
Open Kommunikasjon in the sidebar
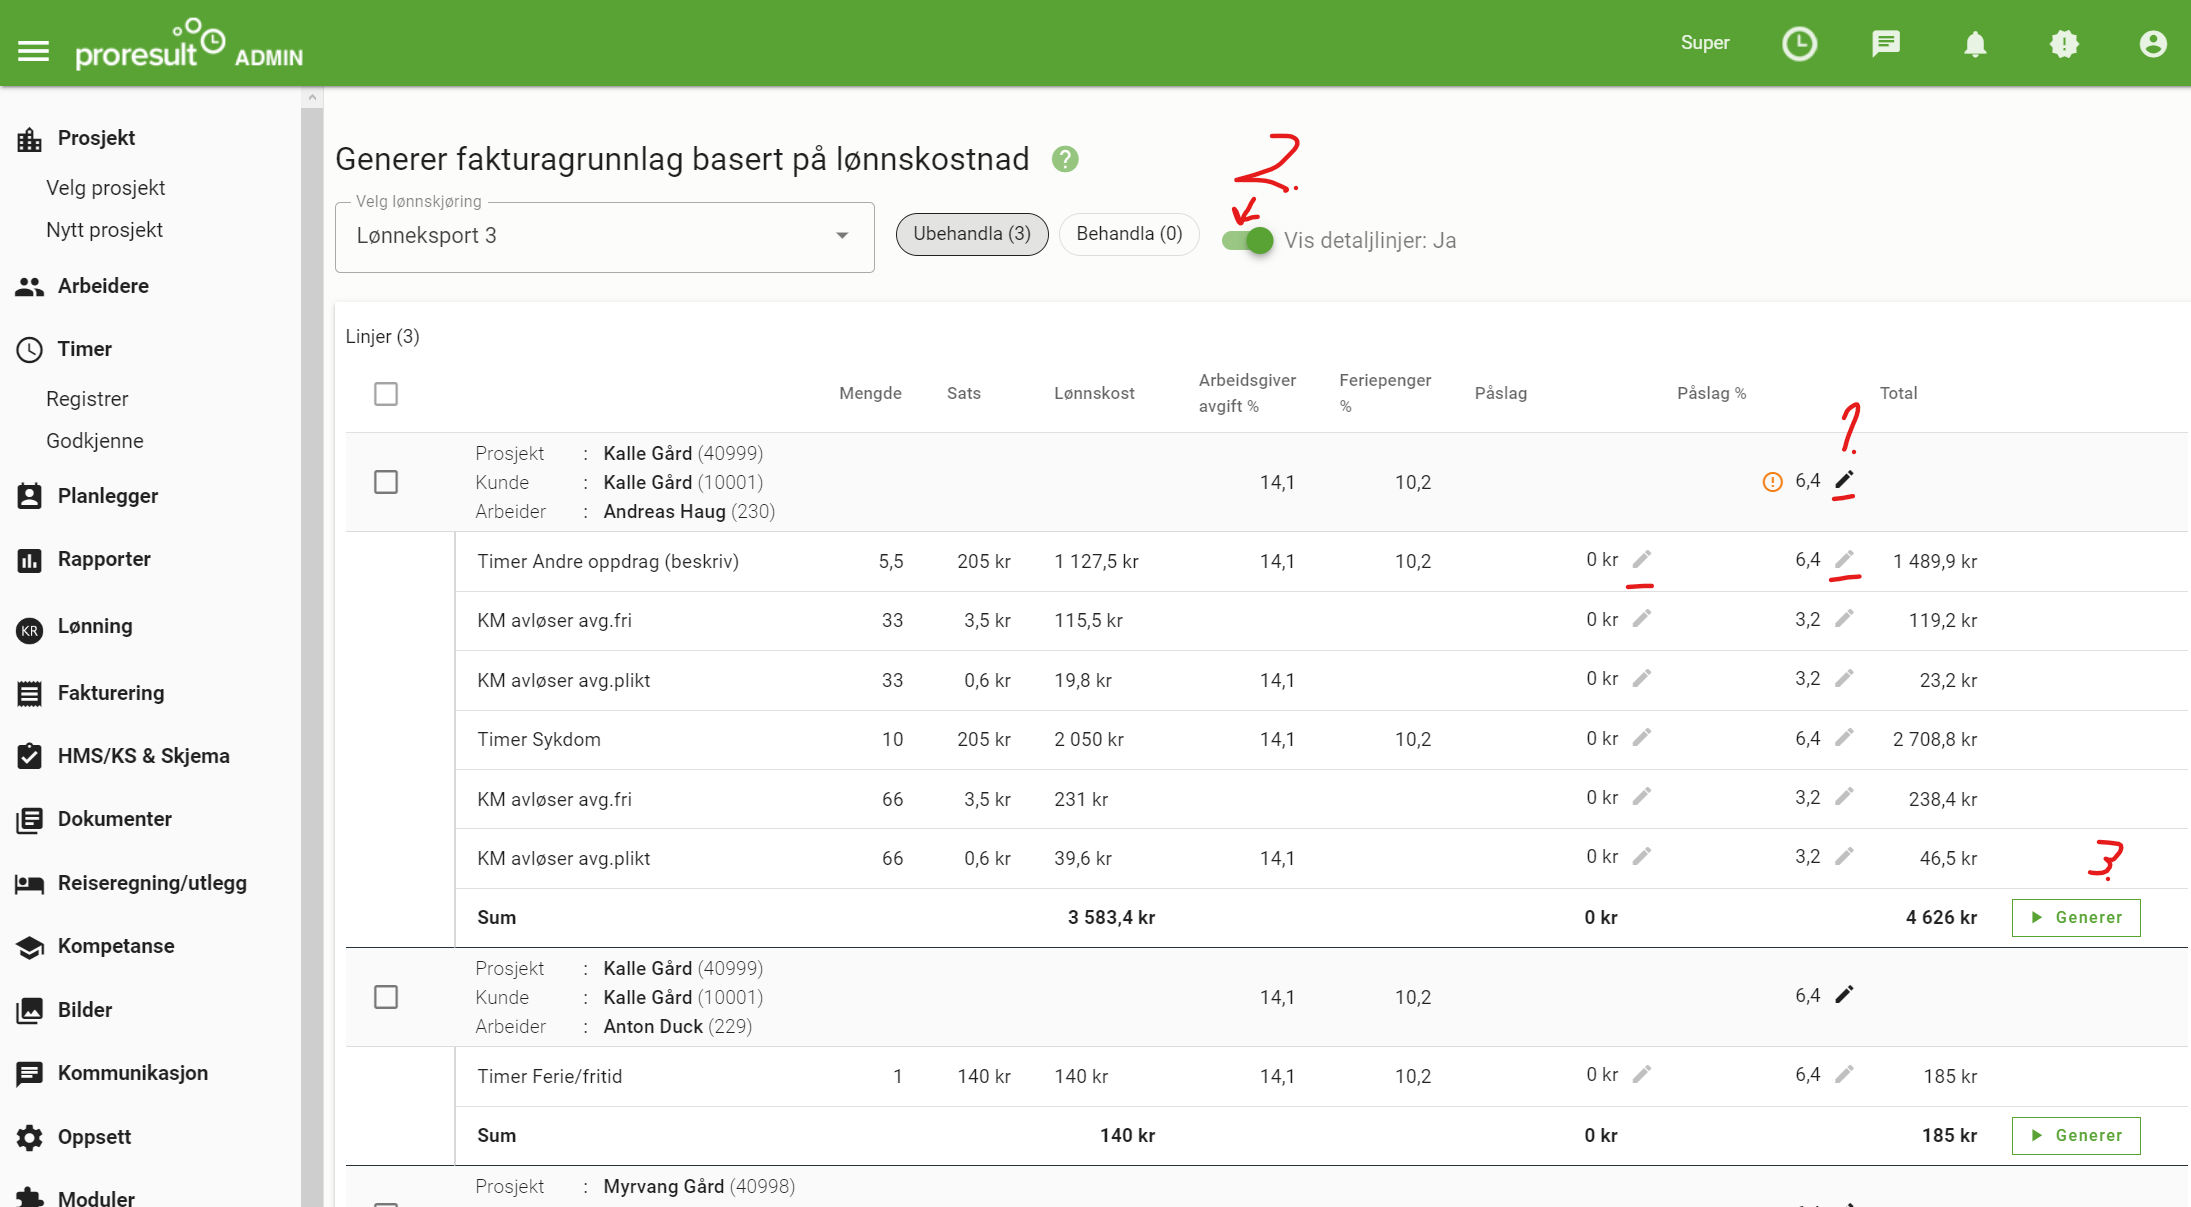133,1073
